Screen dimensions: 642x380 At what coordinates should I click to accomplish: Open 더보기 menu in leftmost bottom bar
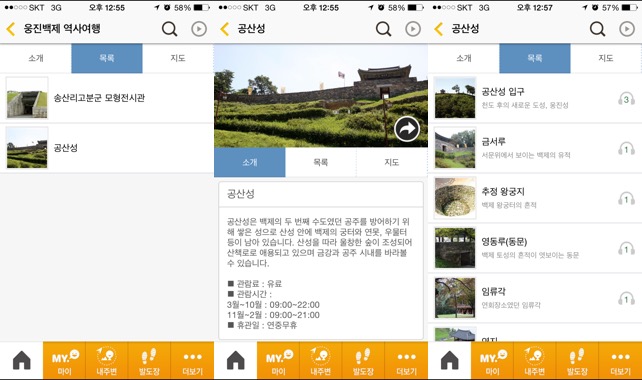[x=192, y=360]
